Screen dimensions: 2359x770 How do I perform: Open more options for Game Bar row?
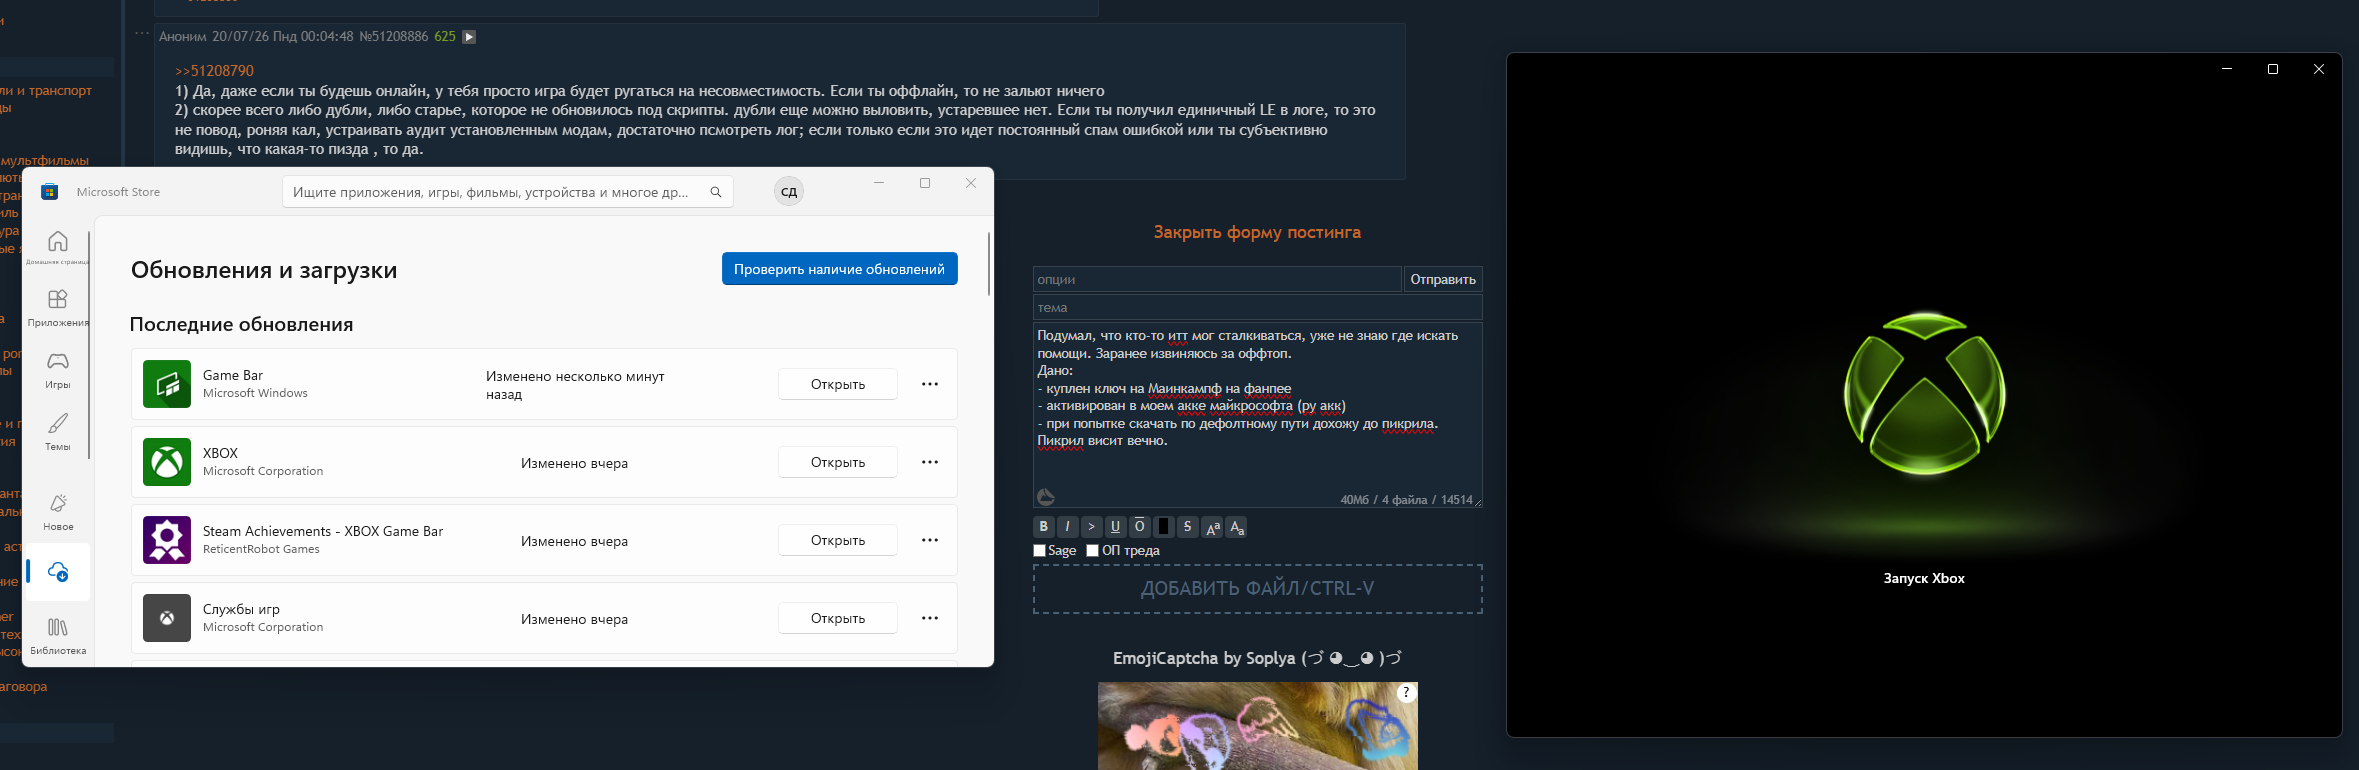click(930, 384)
